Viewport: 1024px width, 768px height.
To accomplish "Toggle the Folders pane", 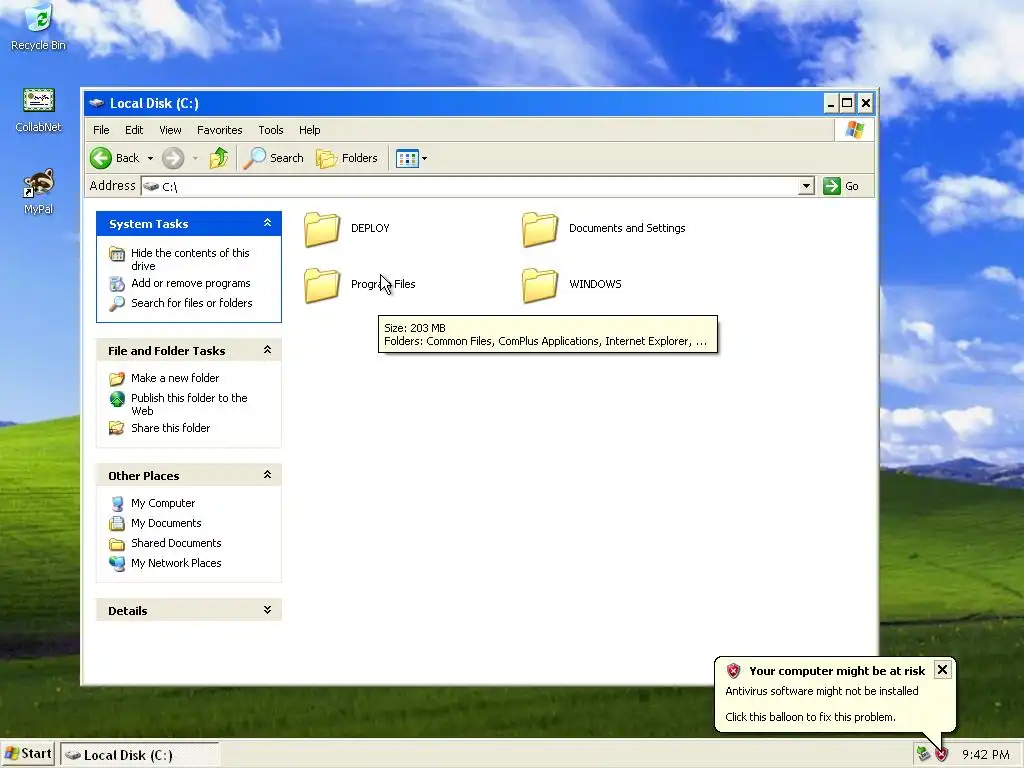I will [347, 158].
